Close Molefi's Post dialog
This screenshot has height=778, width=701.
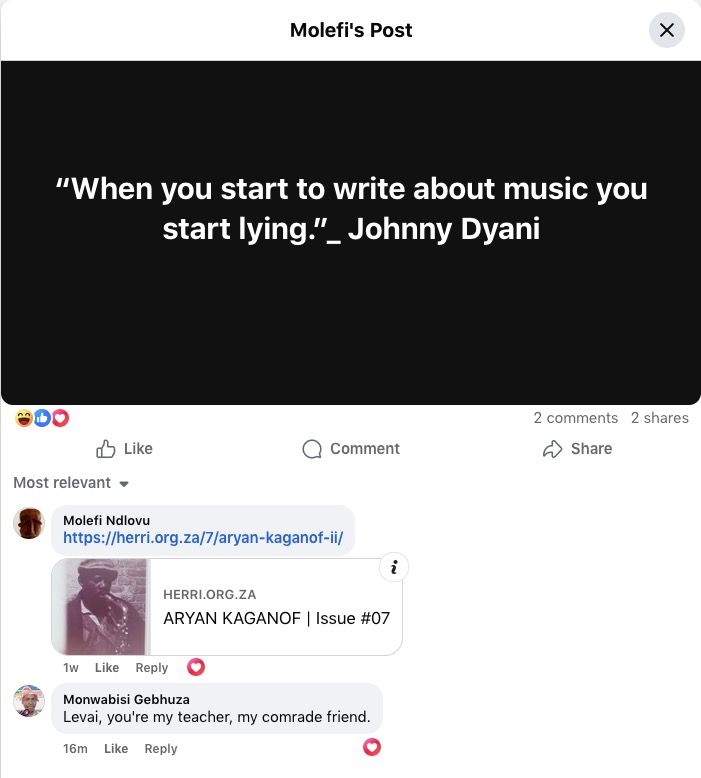(667, 30)
